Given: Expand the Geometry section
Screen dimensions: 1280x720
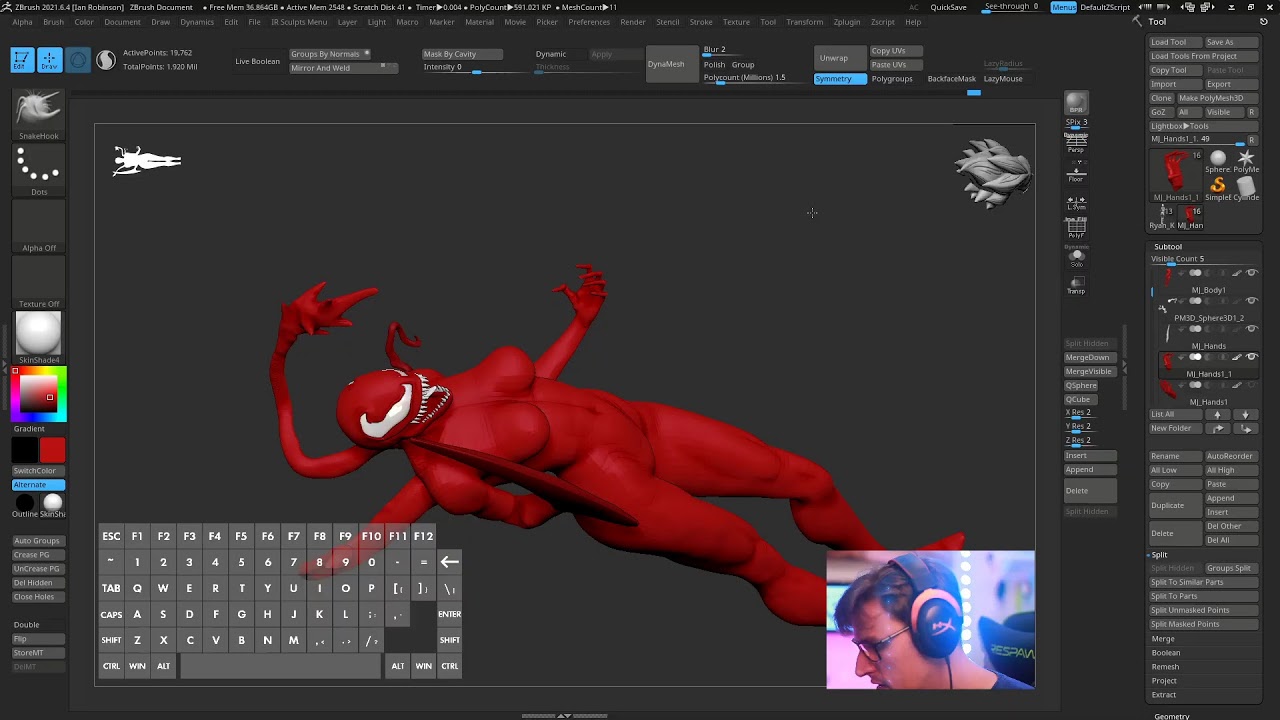Looking at the screenshot, I should point(1172,716).
